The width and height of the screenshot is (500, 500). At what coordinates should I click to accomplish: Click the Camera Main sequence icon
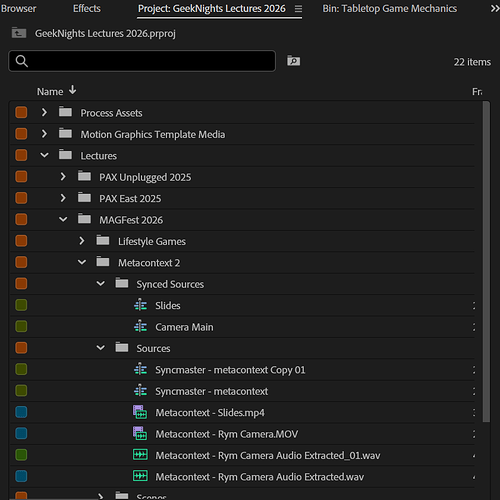[140, 326]
